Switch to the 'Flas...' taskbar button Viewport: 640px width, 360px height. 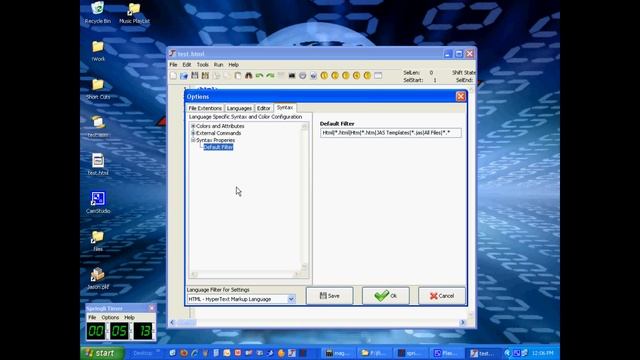point(447,353)
